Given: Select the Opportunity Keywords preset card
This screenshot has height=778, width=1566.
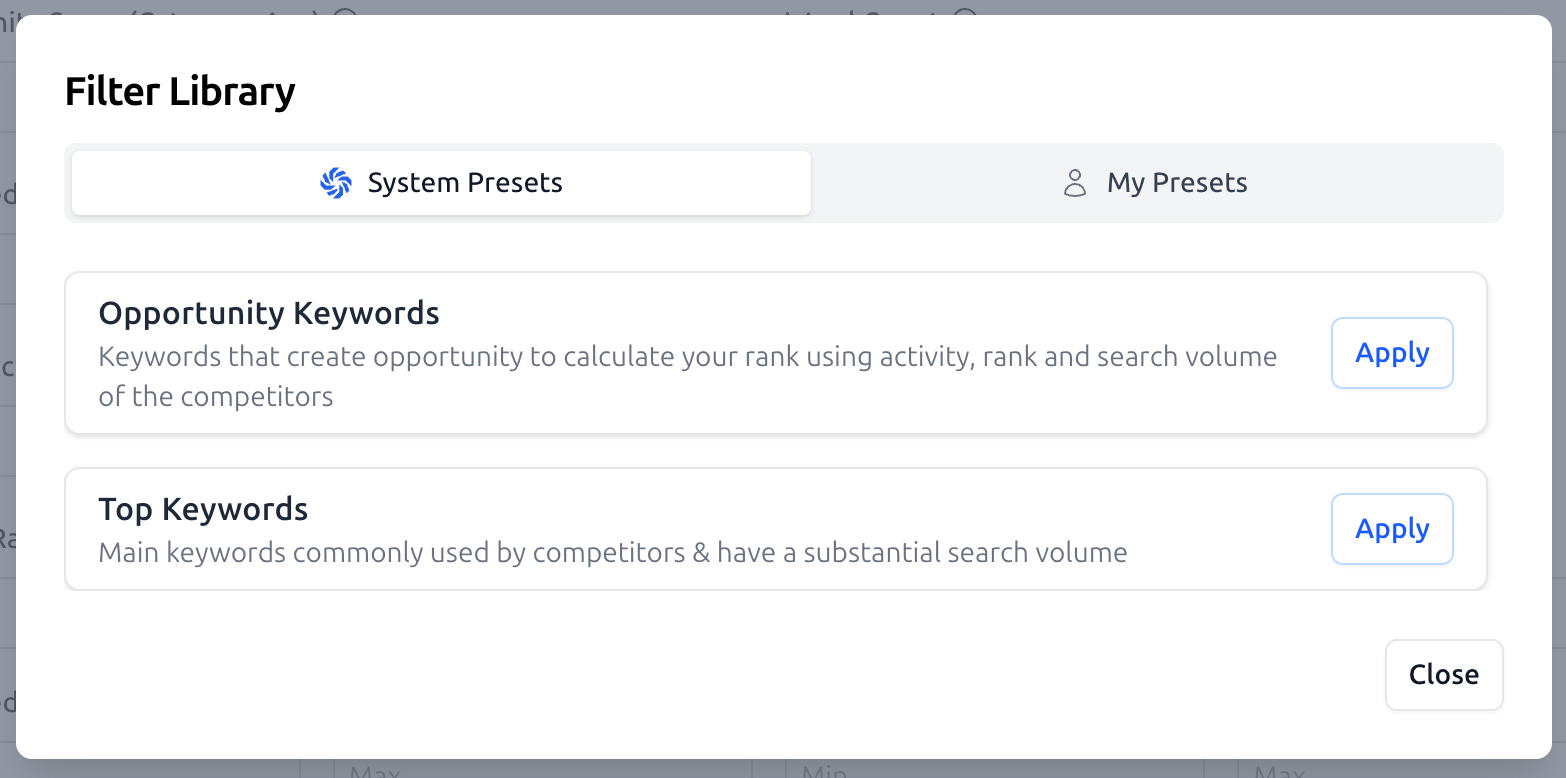Looking at the screenshot, I should click(700, 352).
